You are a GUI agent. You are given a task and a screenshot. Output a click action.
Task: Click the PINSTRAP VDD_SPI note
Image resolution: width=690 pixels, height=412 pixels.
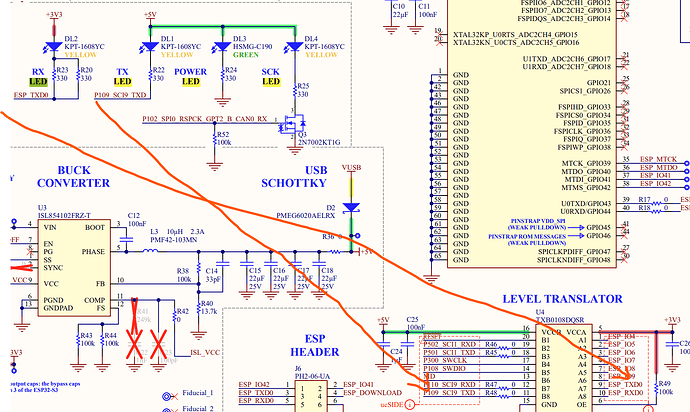point(537,224)
